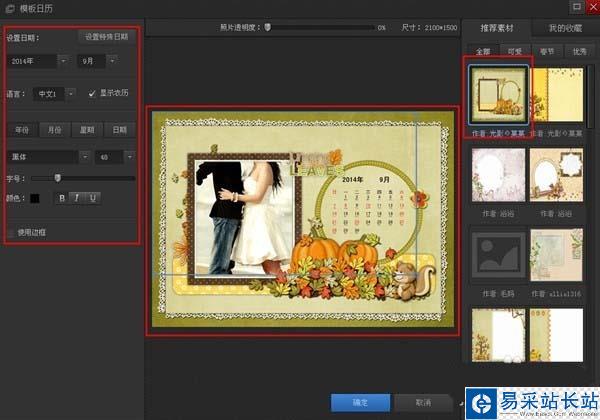Select the 年份 button
The width and height of the screenshot is (600, 420).
pyautogui.click(x=22, y=130)
